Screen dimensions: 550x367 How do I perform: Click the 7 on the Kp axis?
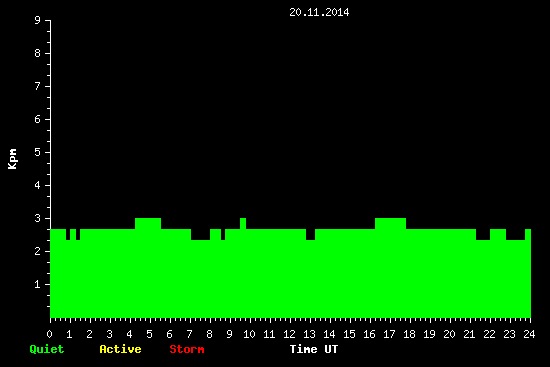pos(38,86)
